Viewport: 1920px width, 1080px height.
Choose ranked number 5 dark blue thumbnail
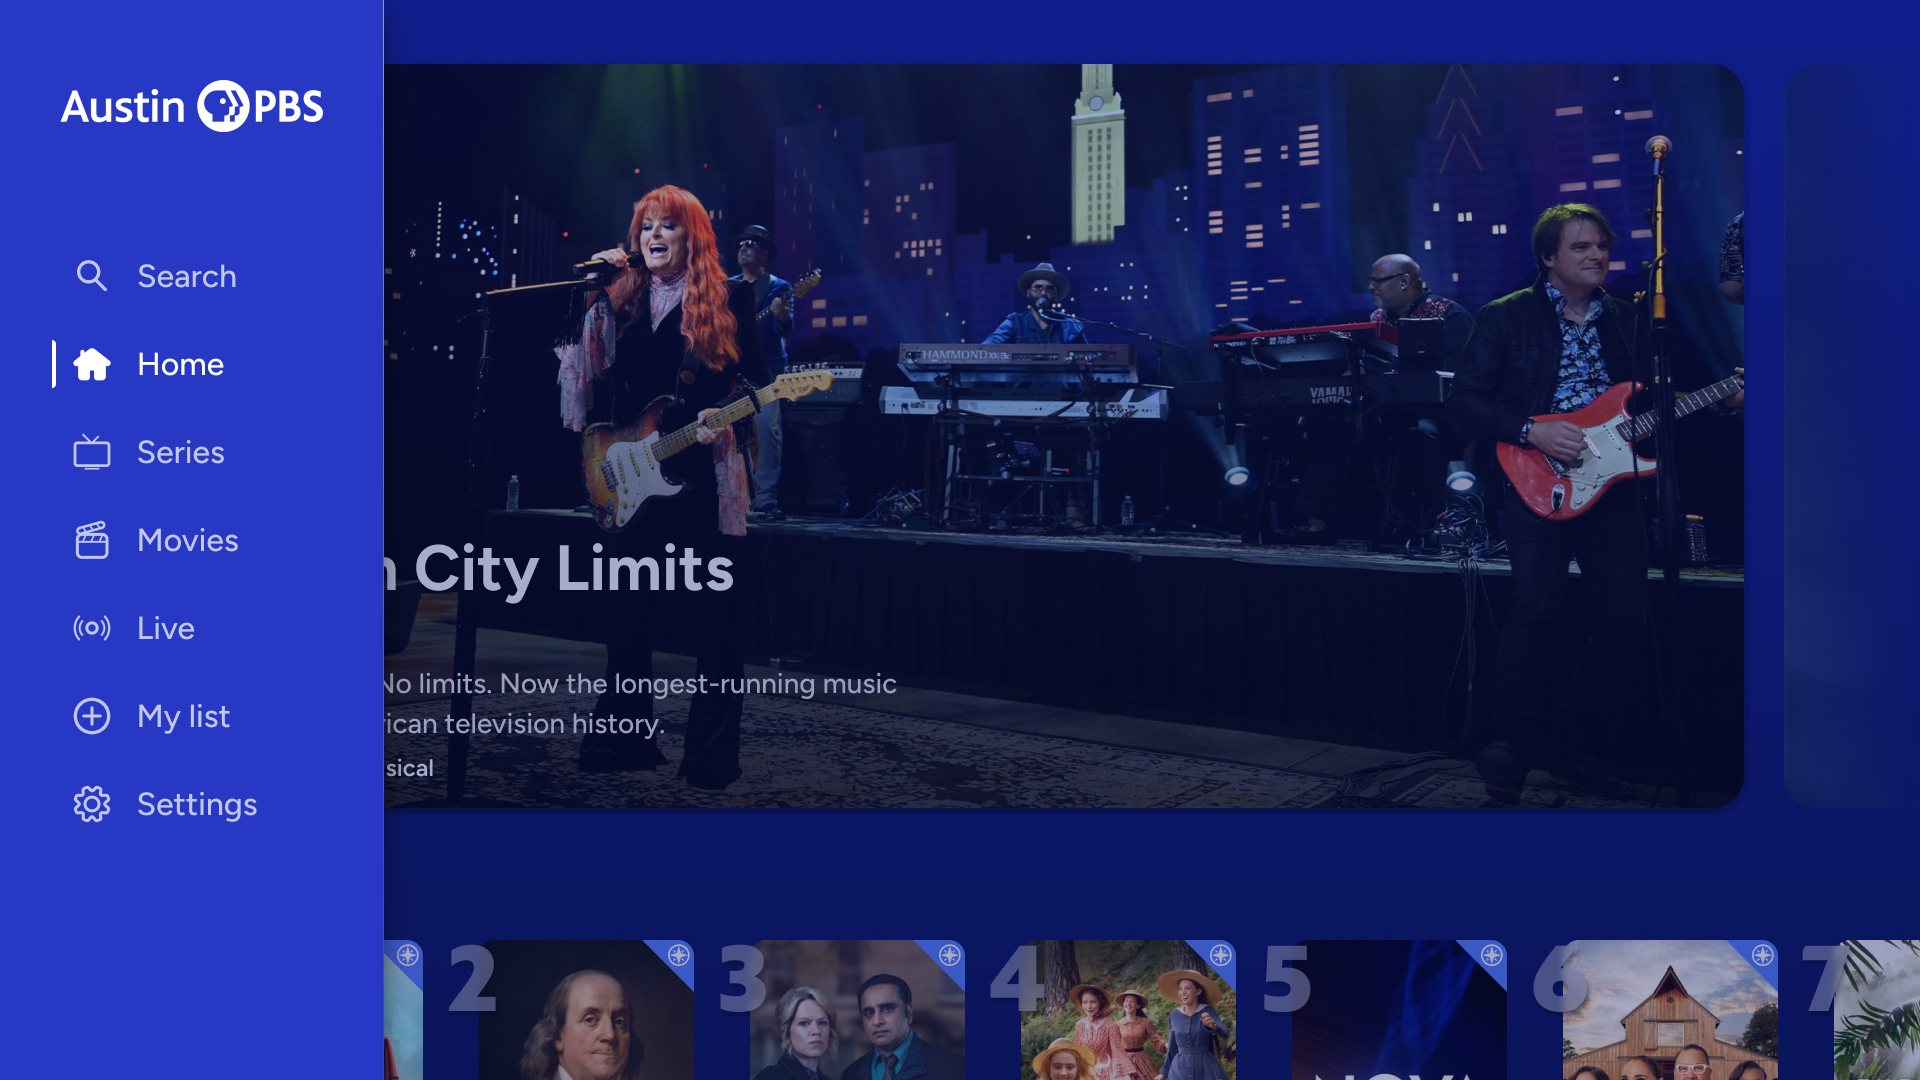coord(1399,1010)
